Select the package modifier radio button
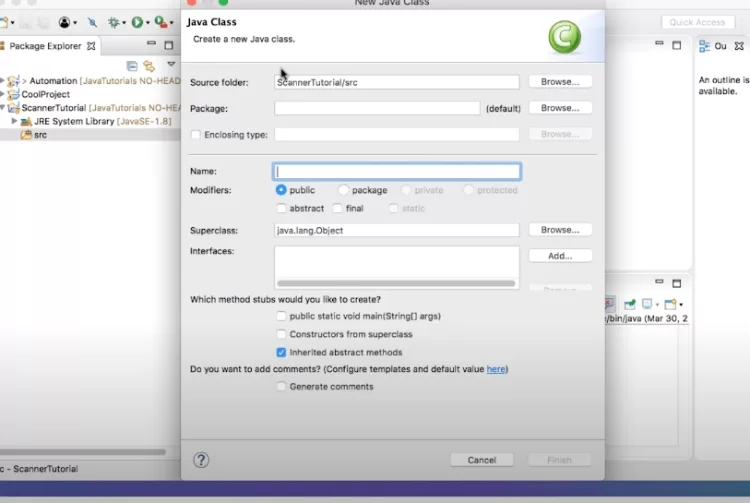750x503 pixels. tap(343, 190)
